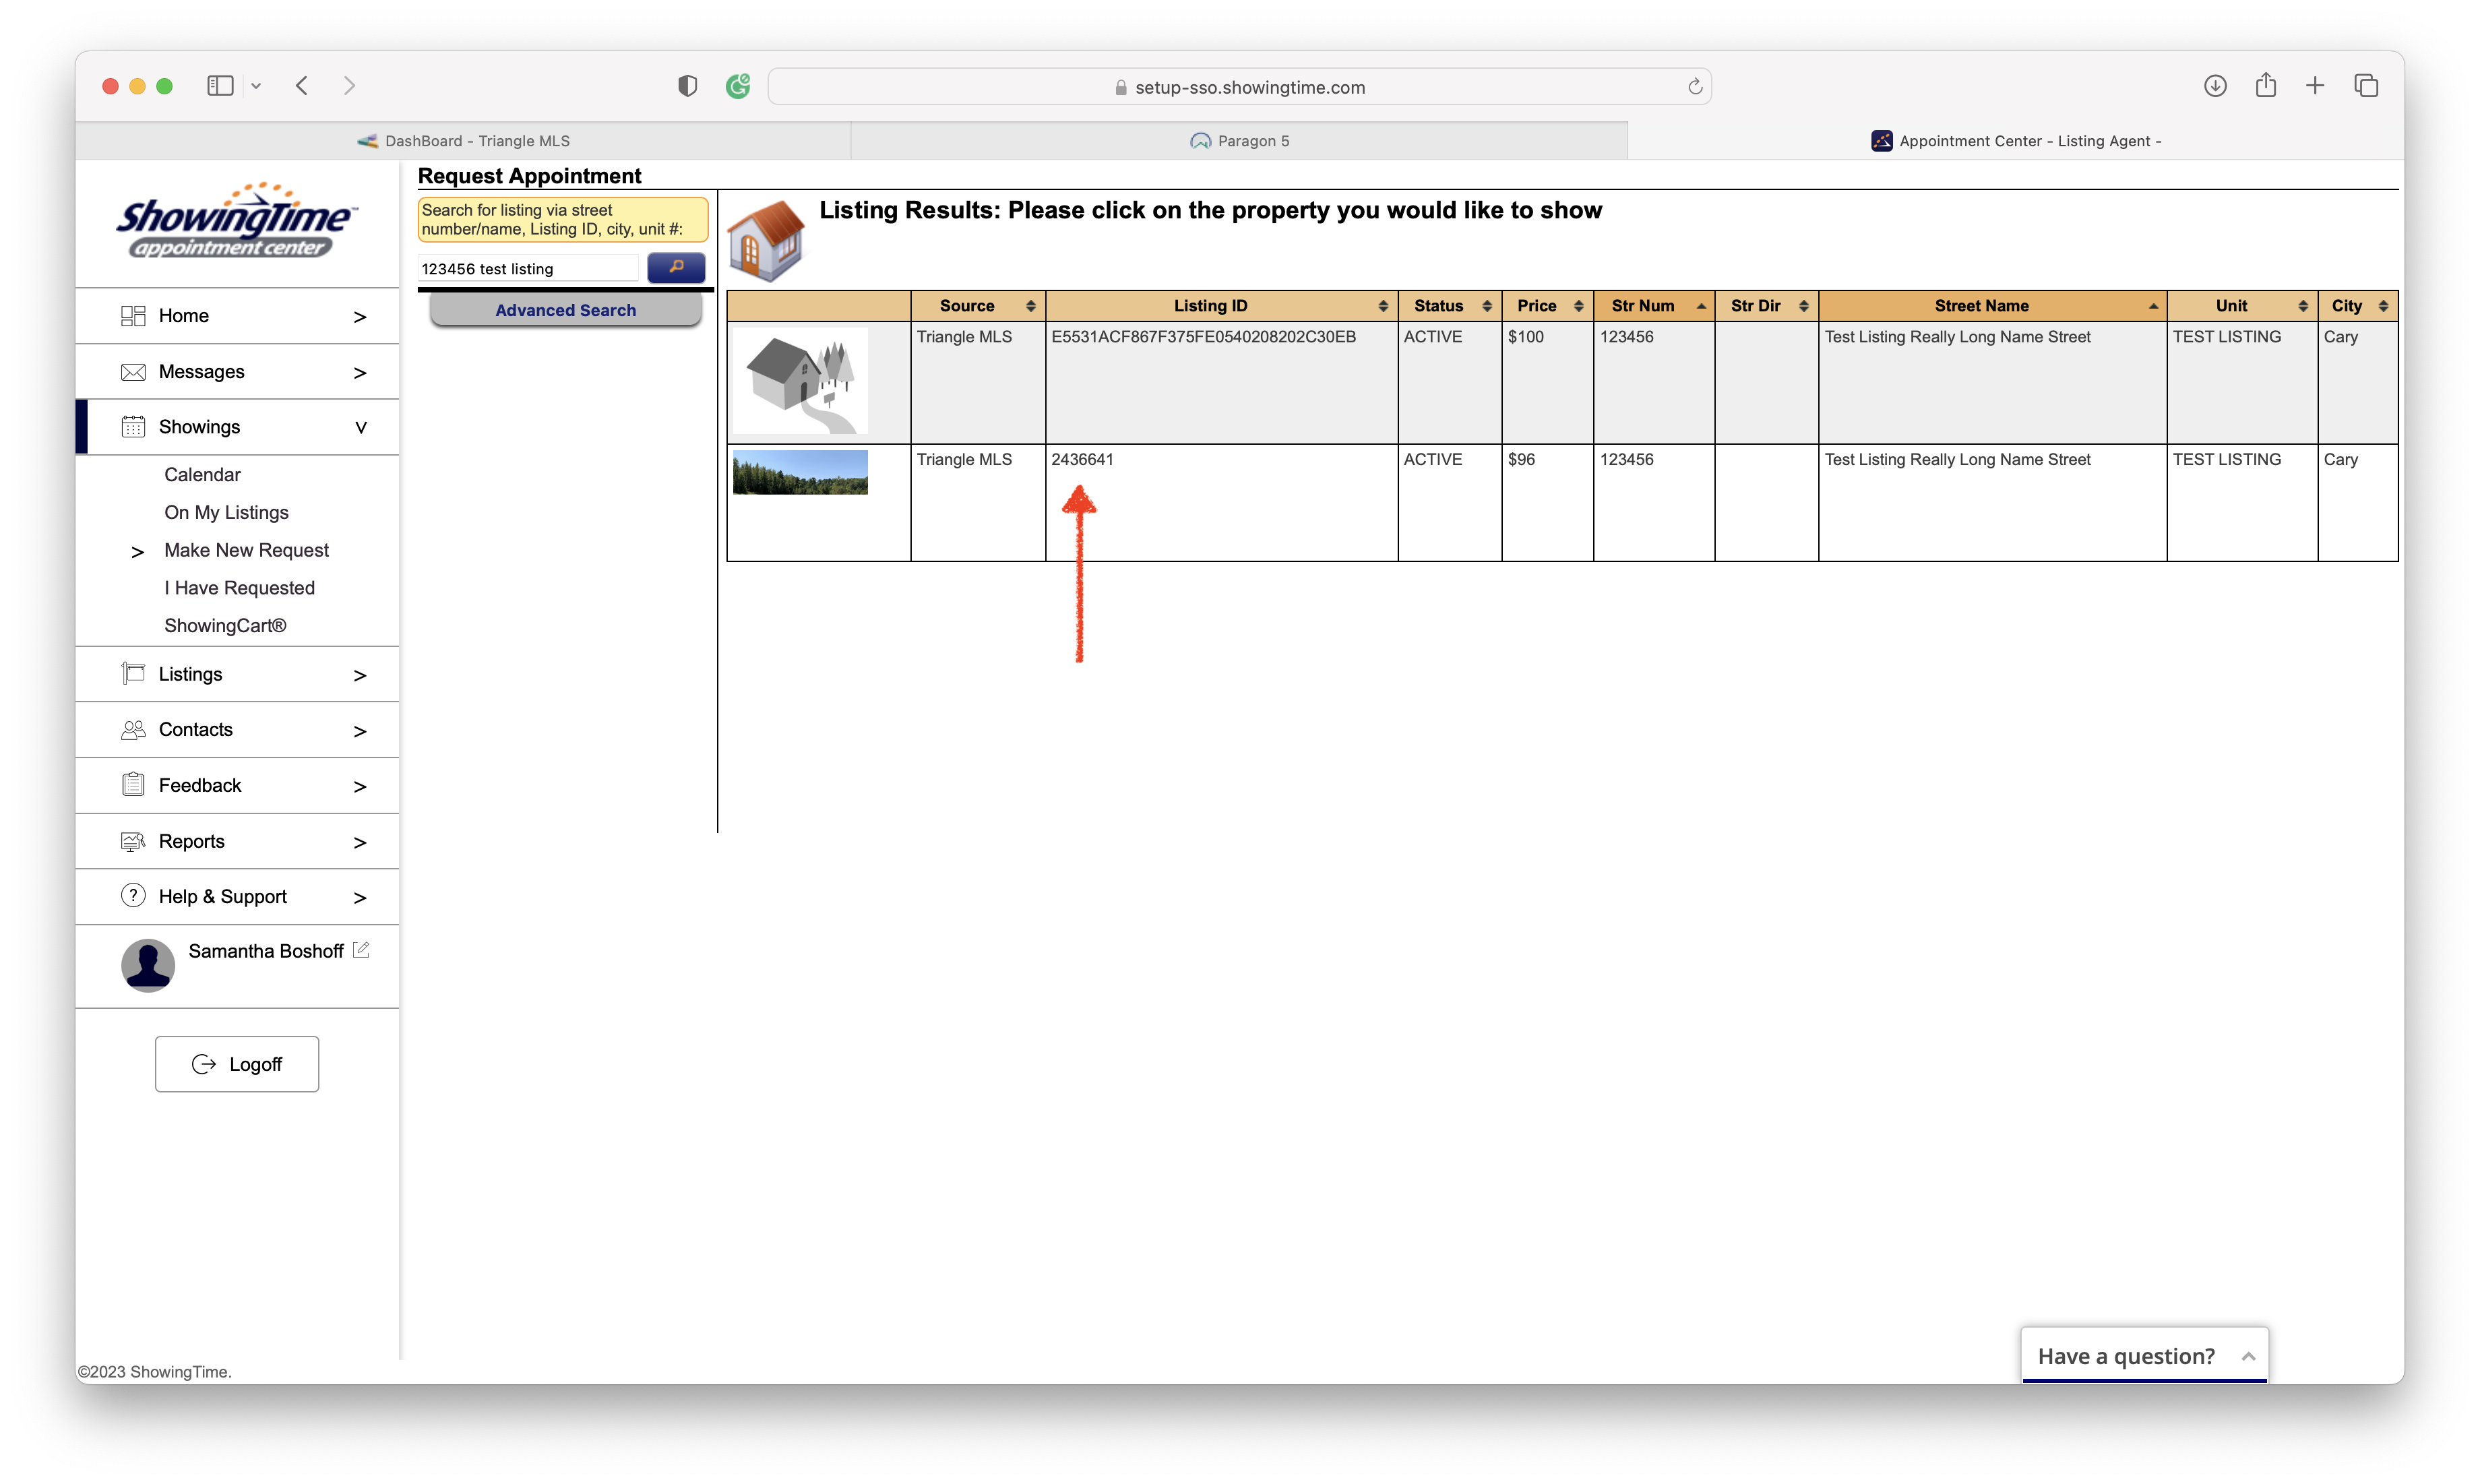Click the Reports chart icon

click(133, 841)
